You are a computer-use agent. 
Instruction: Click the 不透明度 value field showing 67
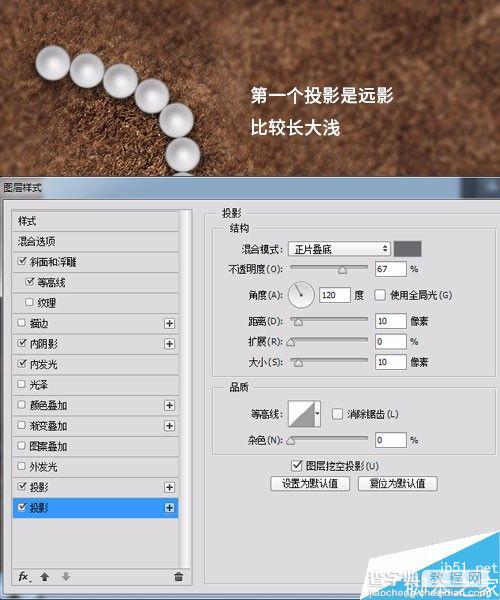coord(390,269)
